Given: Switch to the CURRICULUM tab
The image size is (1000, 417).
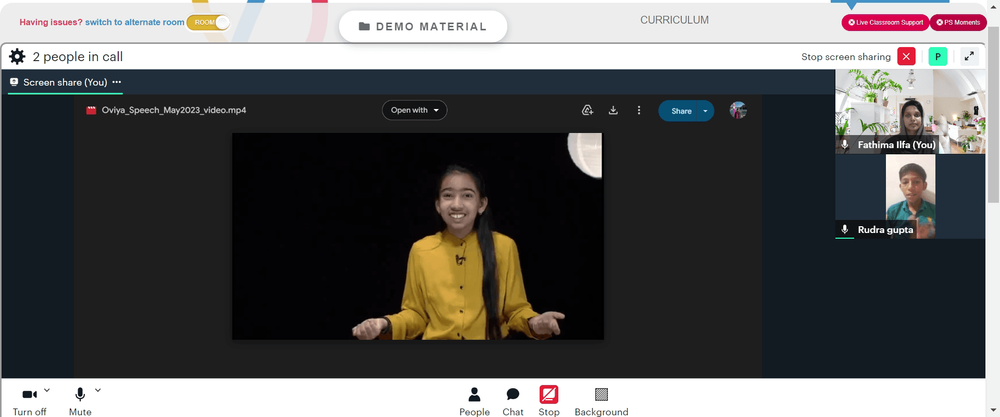Looking at the screenshot, I should click(674, 20).
